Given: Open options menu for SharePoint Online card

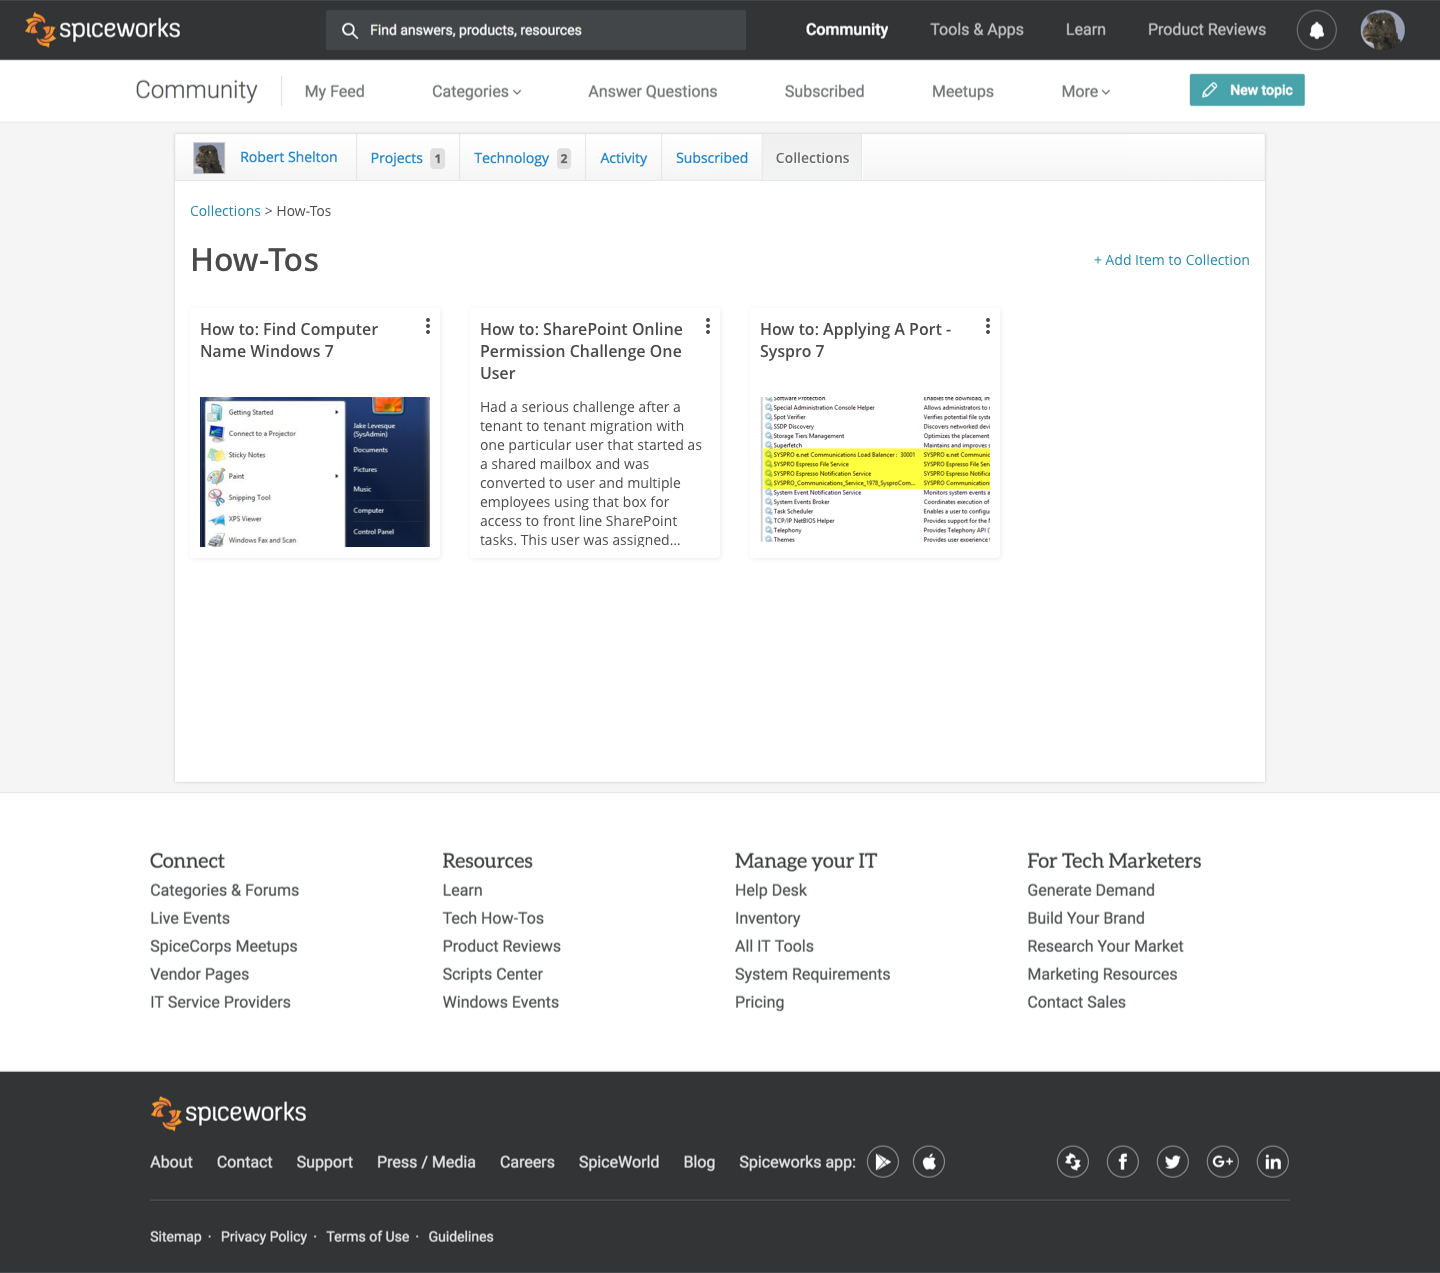Looking at the screenshot, I should click(708, 326).
